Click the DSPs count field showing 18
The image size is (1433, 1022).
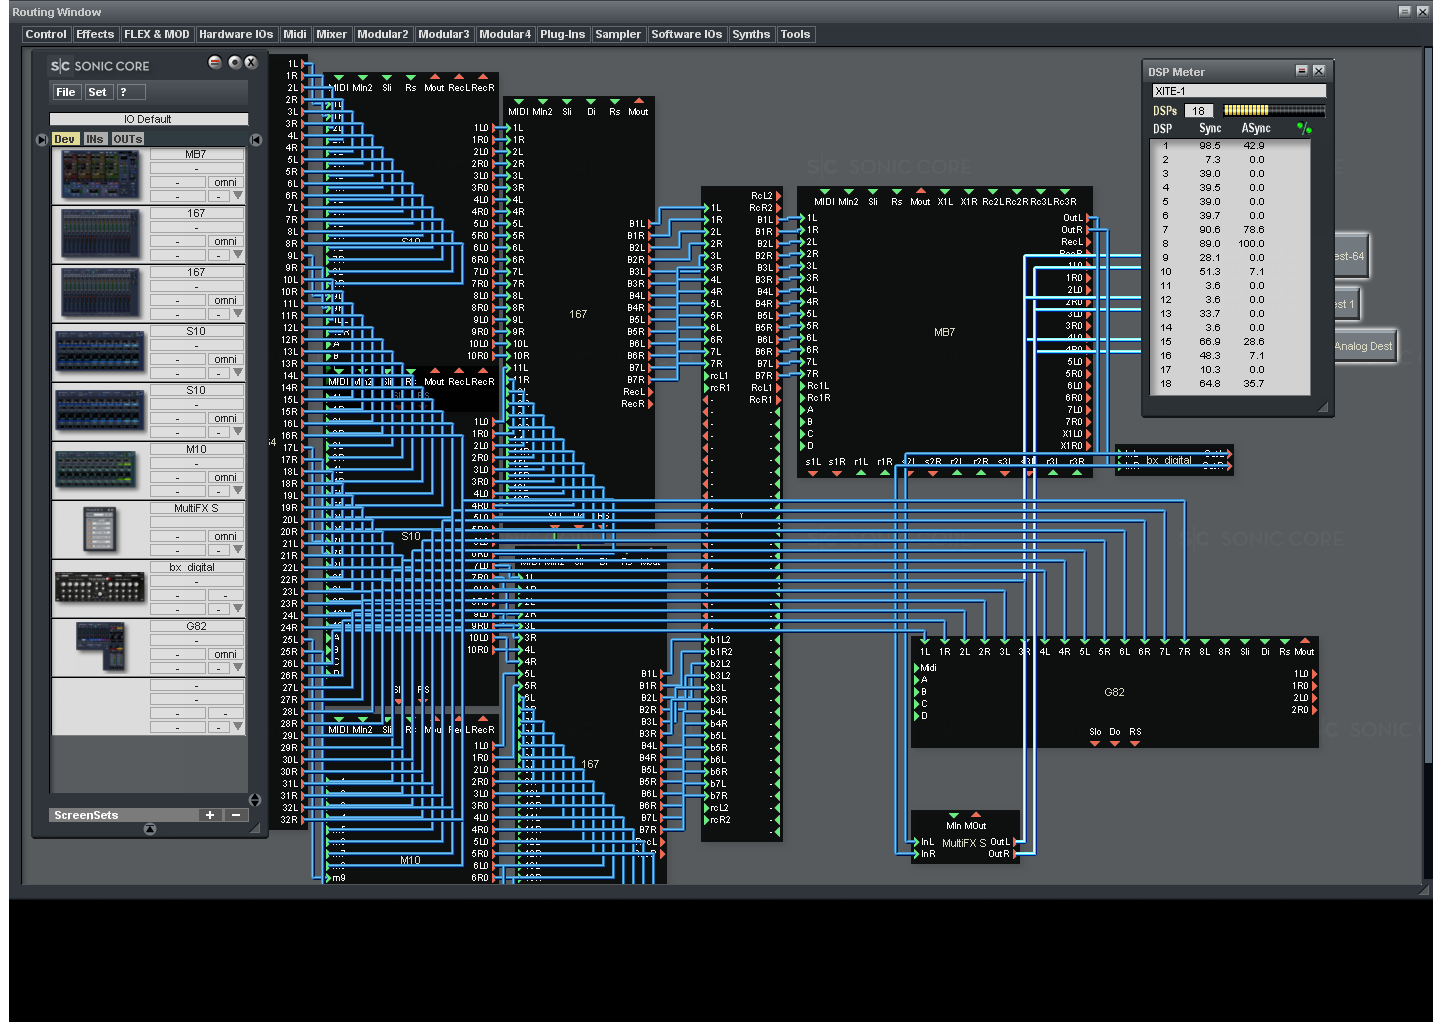[x=1199, y=111]
